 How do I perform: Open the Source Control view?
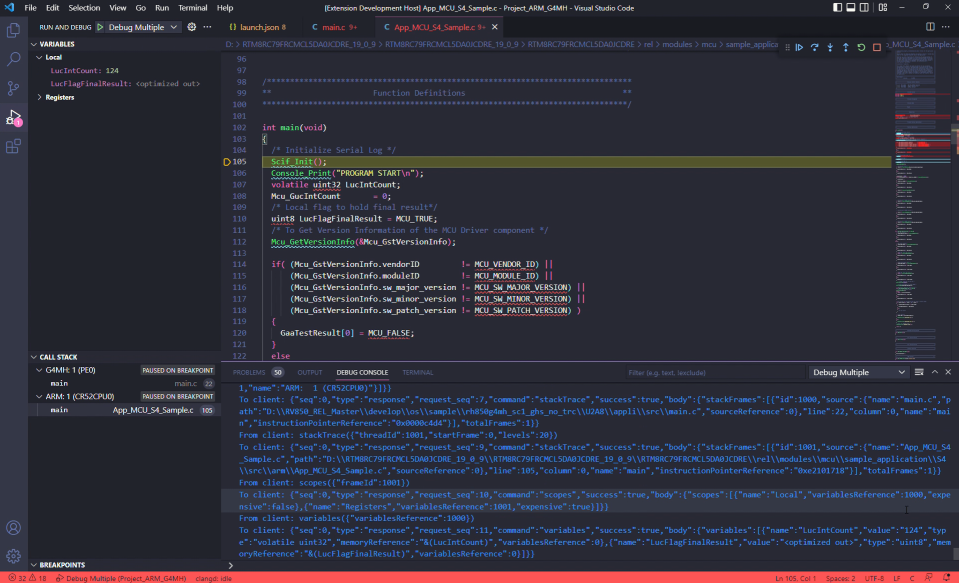point(14,88)
